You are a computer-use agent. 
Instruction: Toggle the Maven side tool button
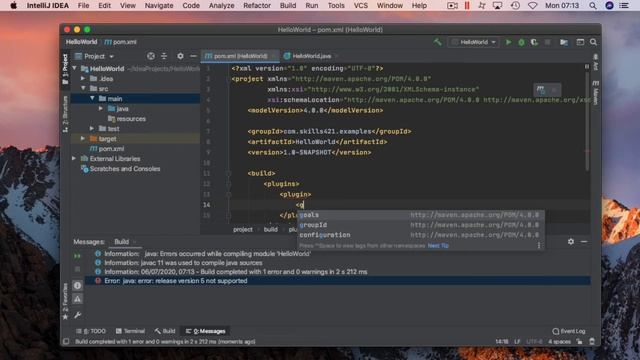(x=595, y=93)
